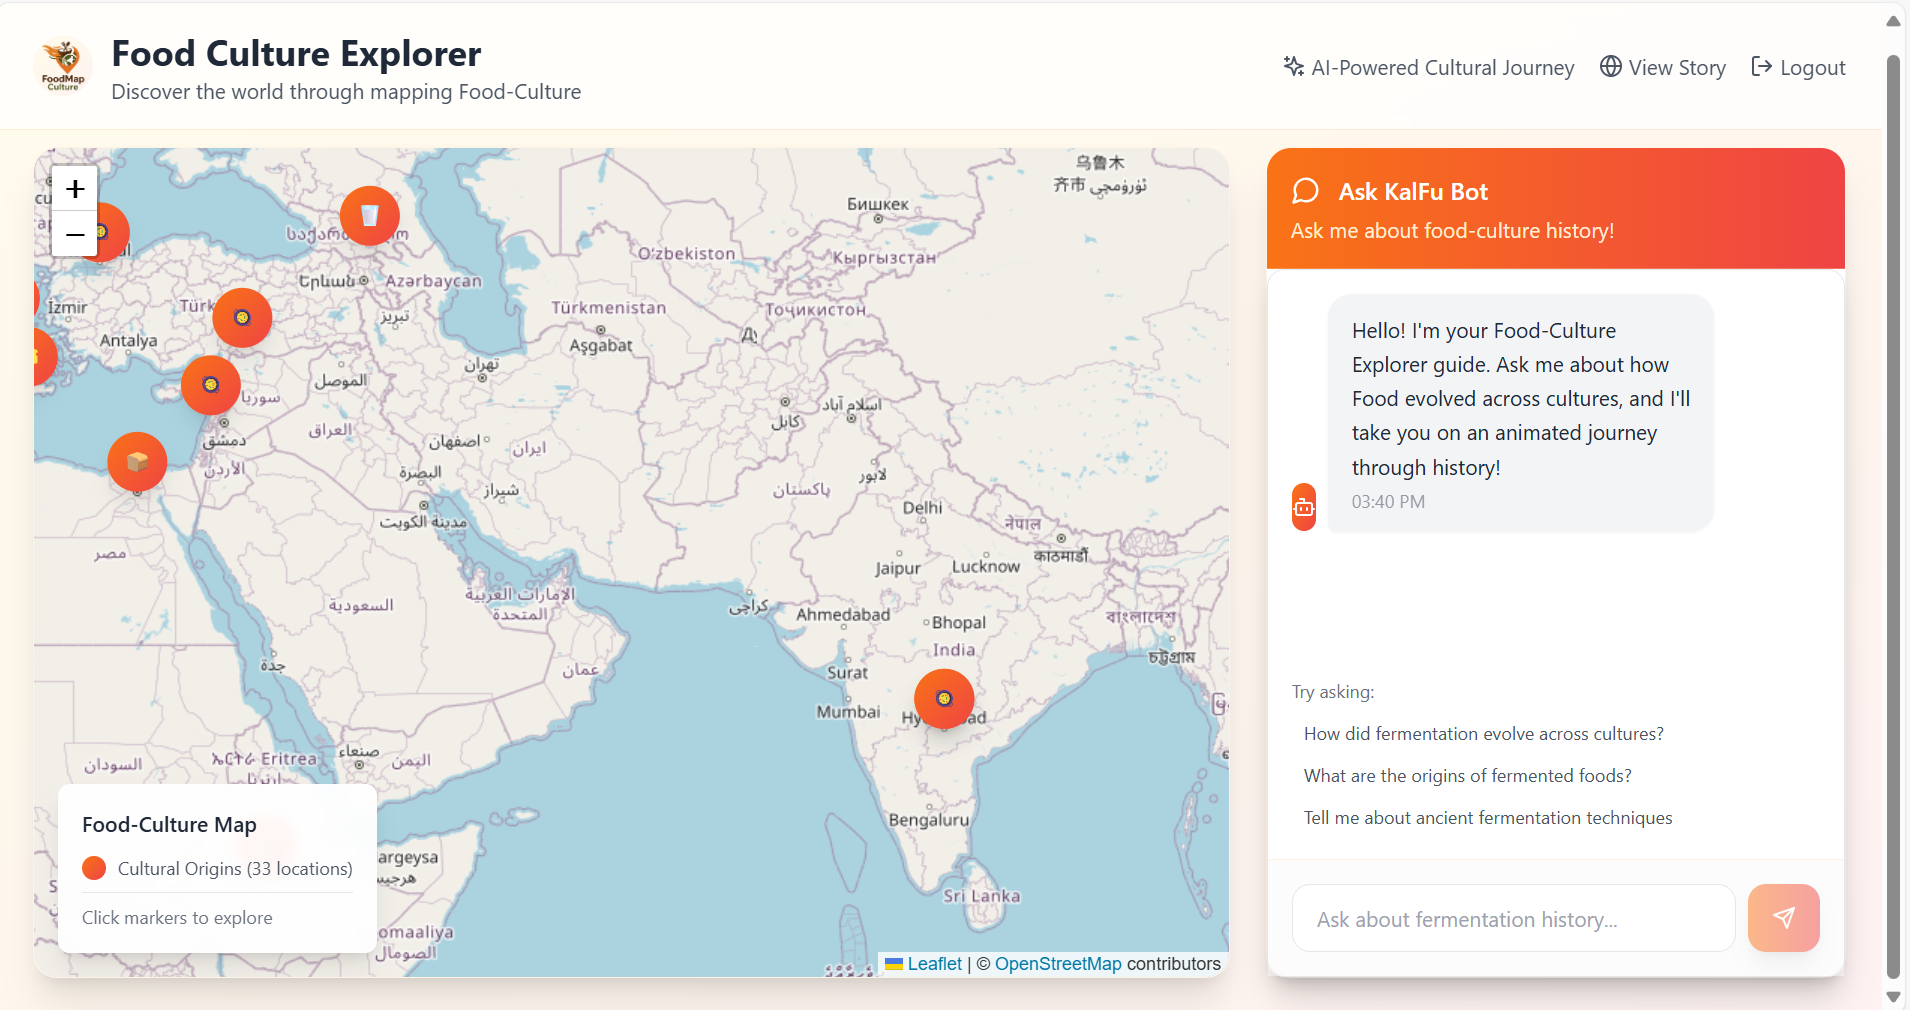The image size is (1910, 1010).
Task: Select the KalFu Bot avatar icon
Action: click(1303, 506)
